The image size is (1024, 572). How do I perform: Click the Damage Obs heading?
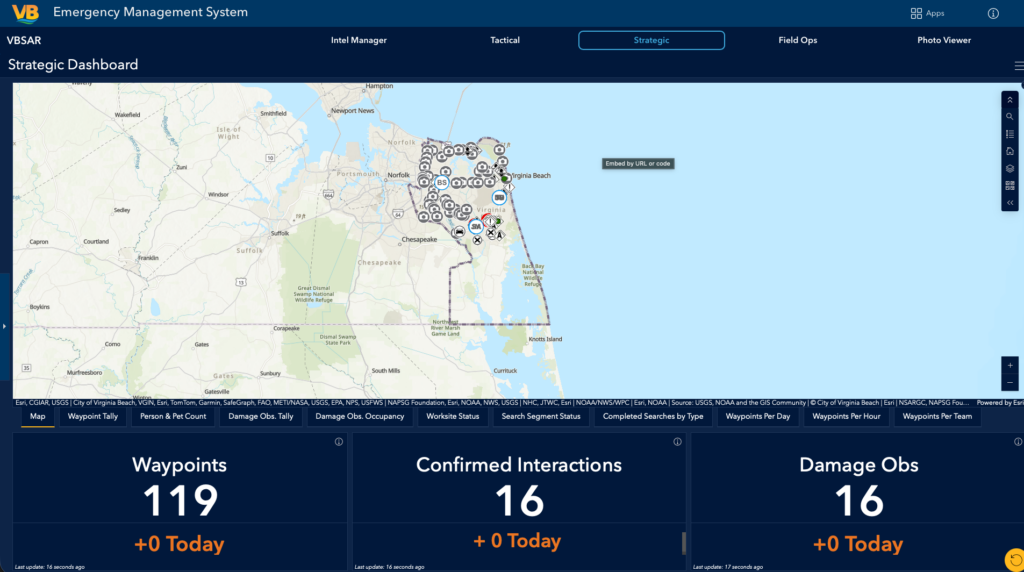pos(859,465)
